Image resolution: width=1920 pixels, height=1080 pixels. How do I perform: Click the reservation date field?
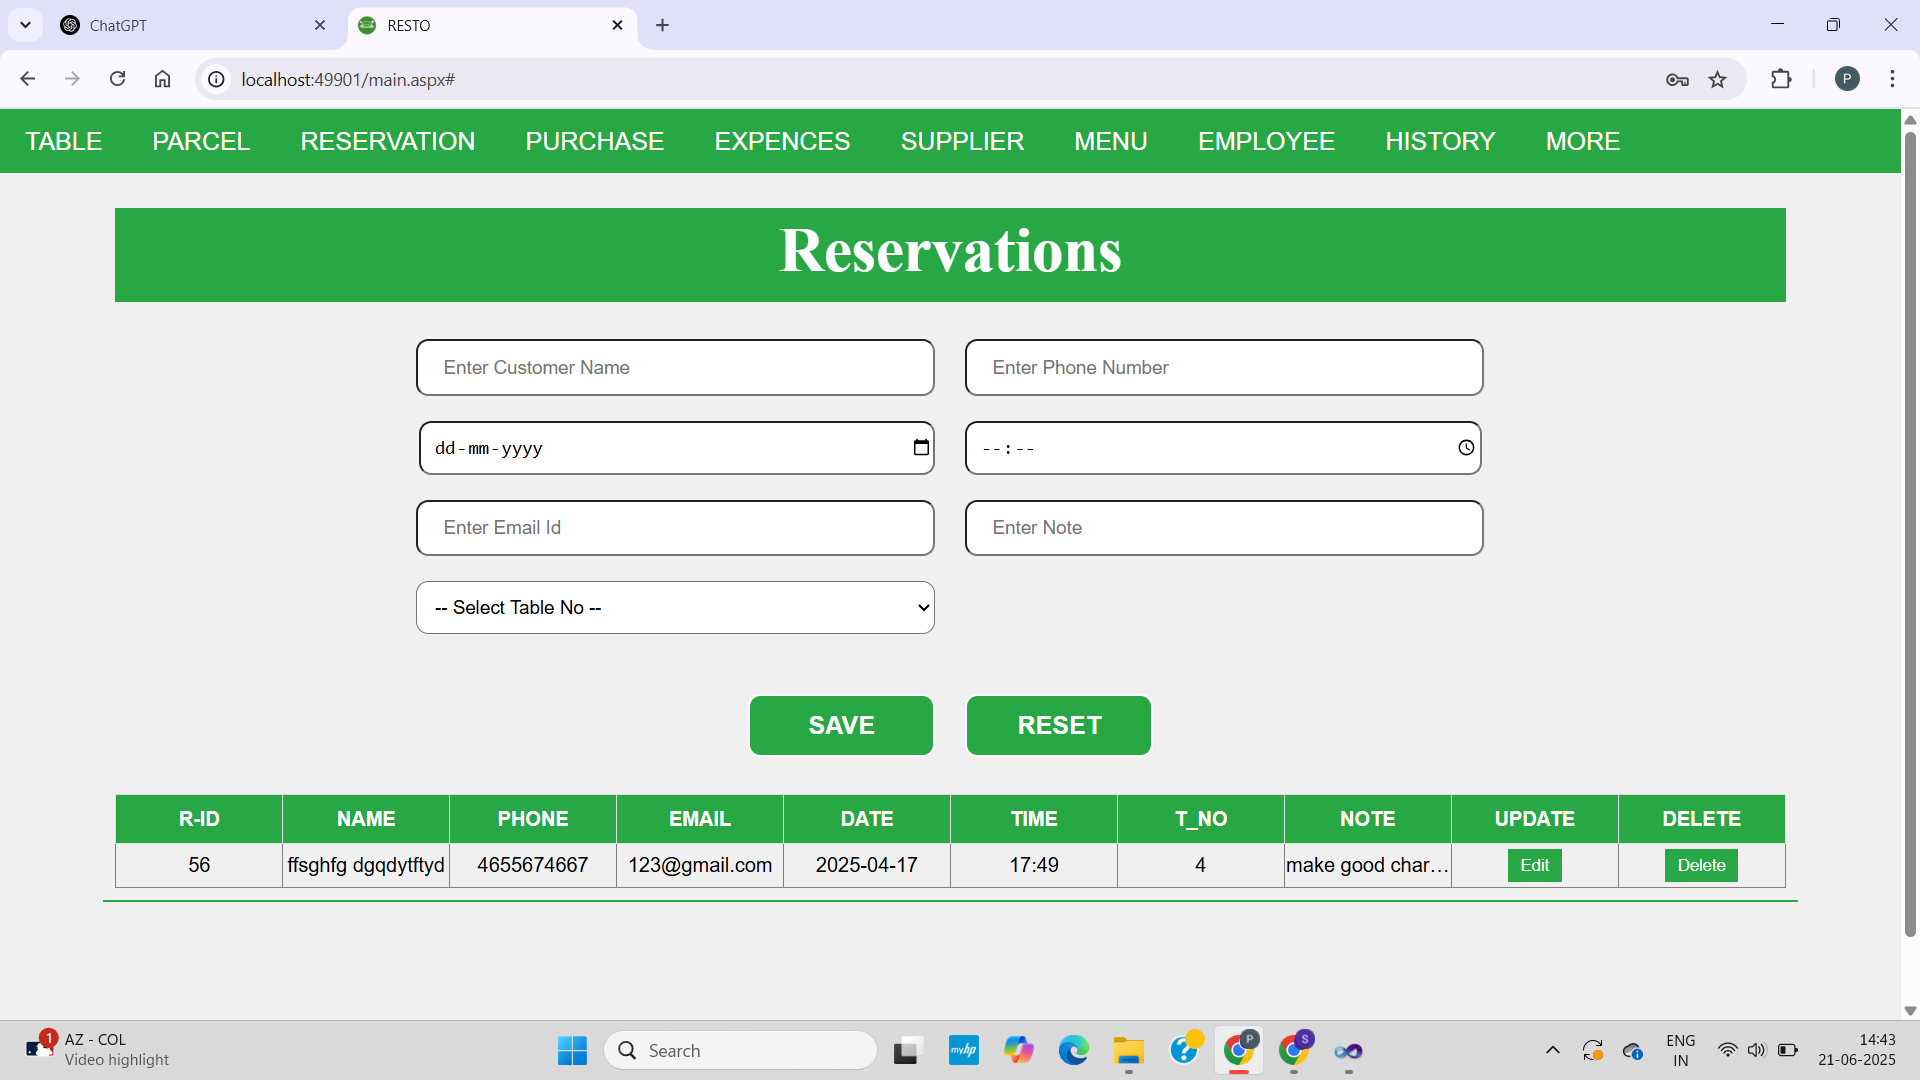pos(676,448)
